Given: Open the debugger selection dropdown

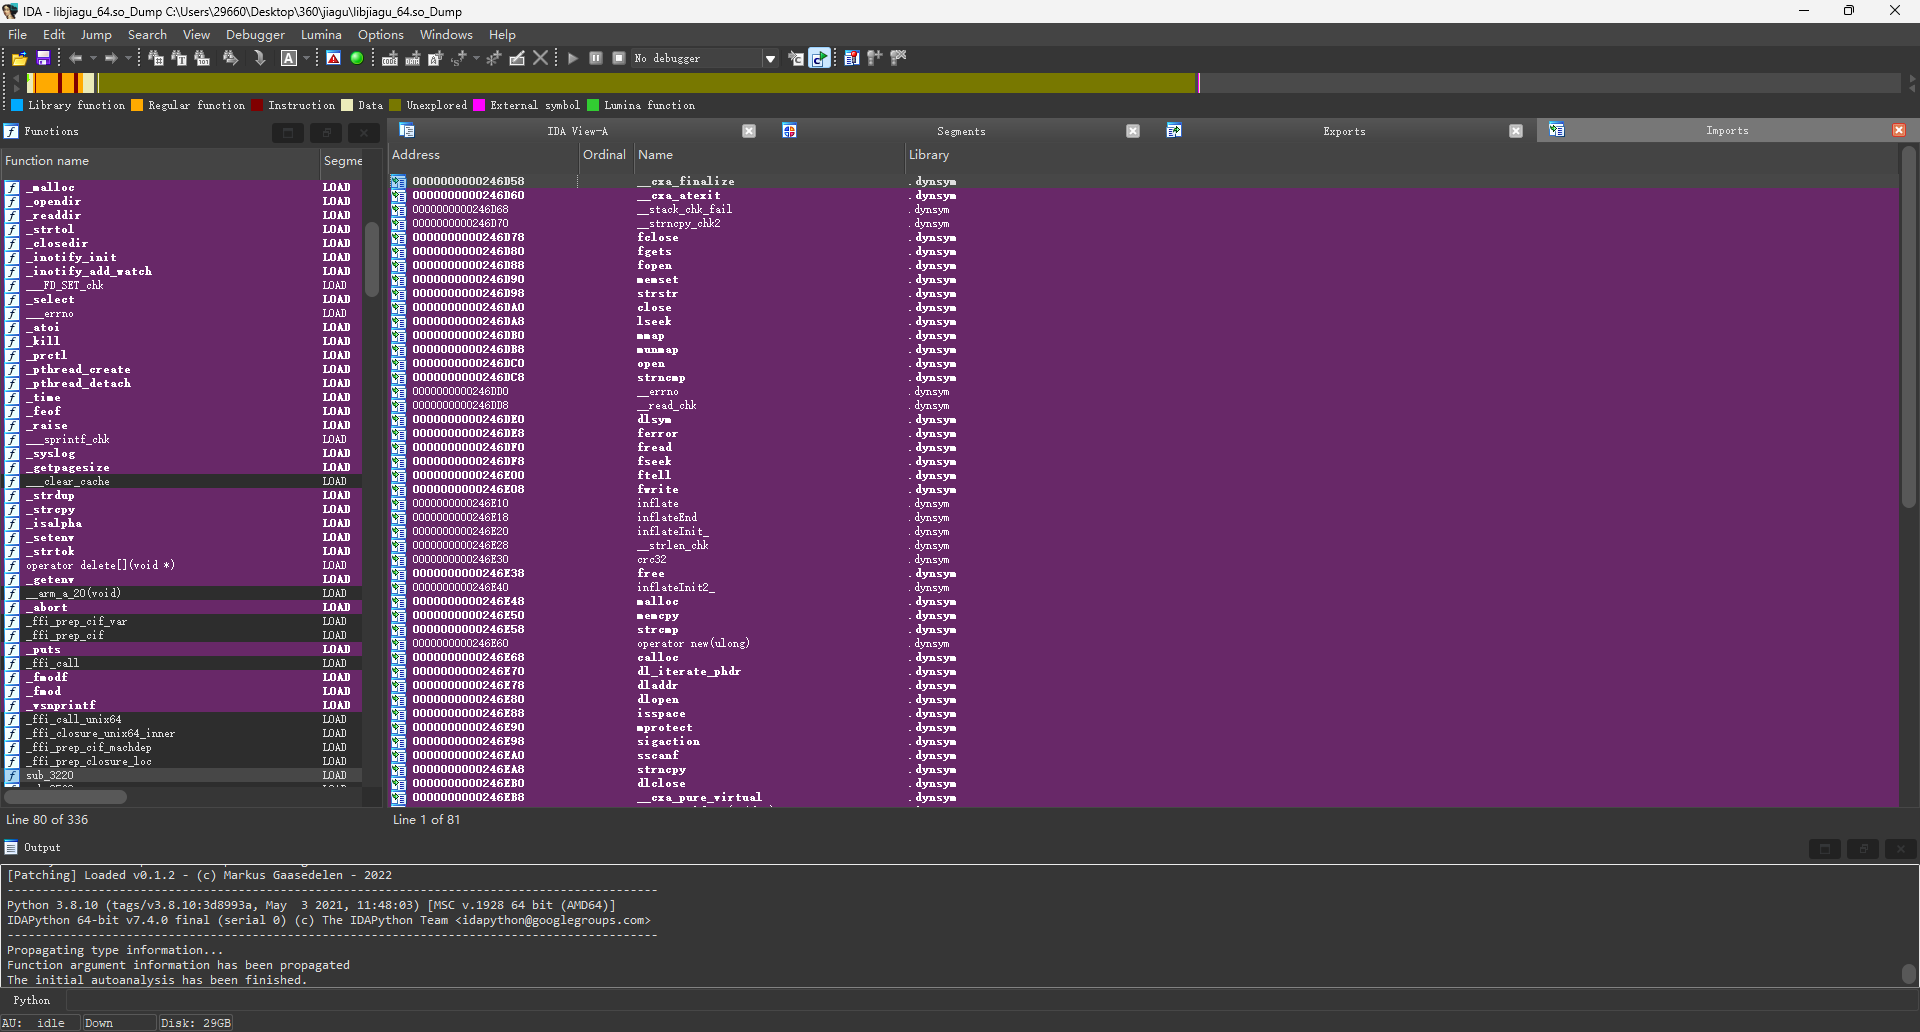Looking at the screenshot, I should click(770, 59).
